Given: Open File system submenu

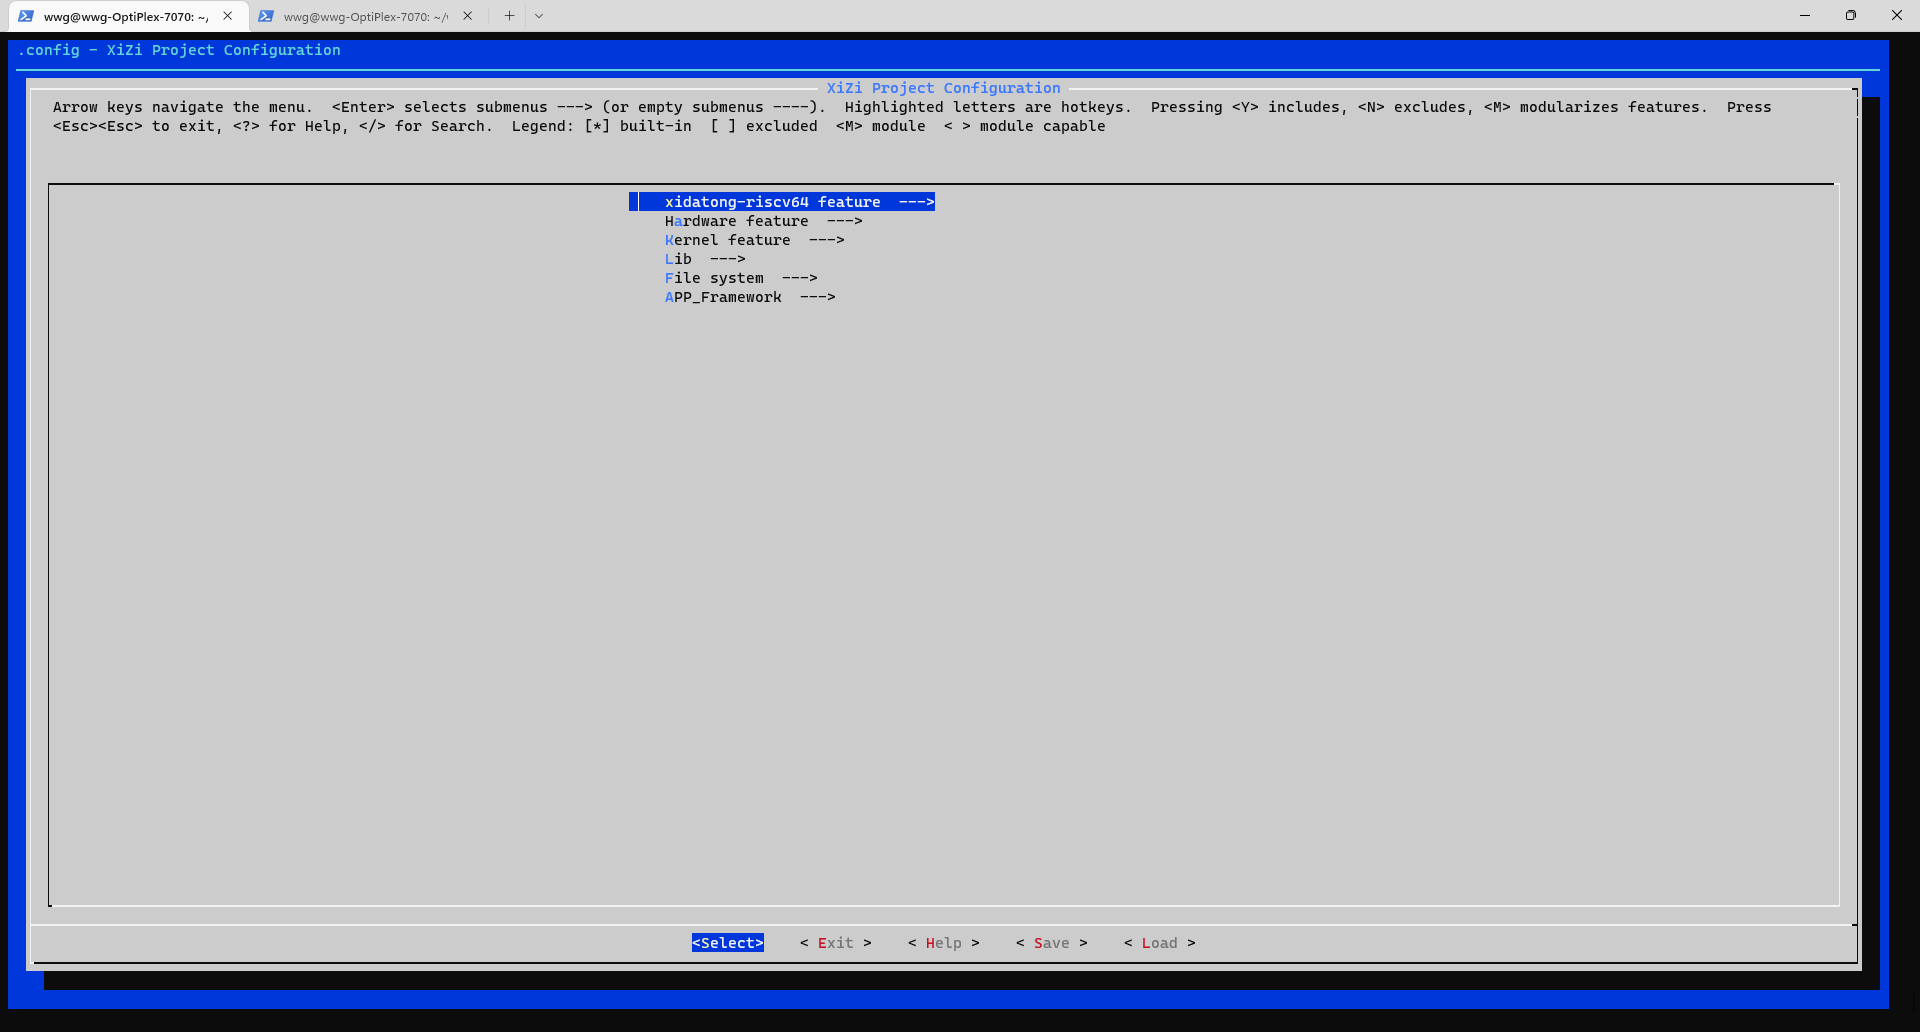Looking at the screenshot, I should coord(740,278).
